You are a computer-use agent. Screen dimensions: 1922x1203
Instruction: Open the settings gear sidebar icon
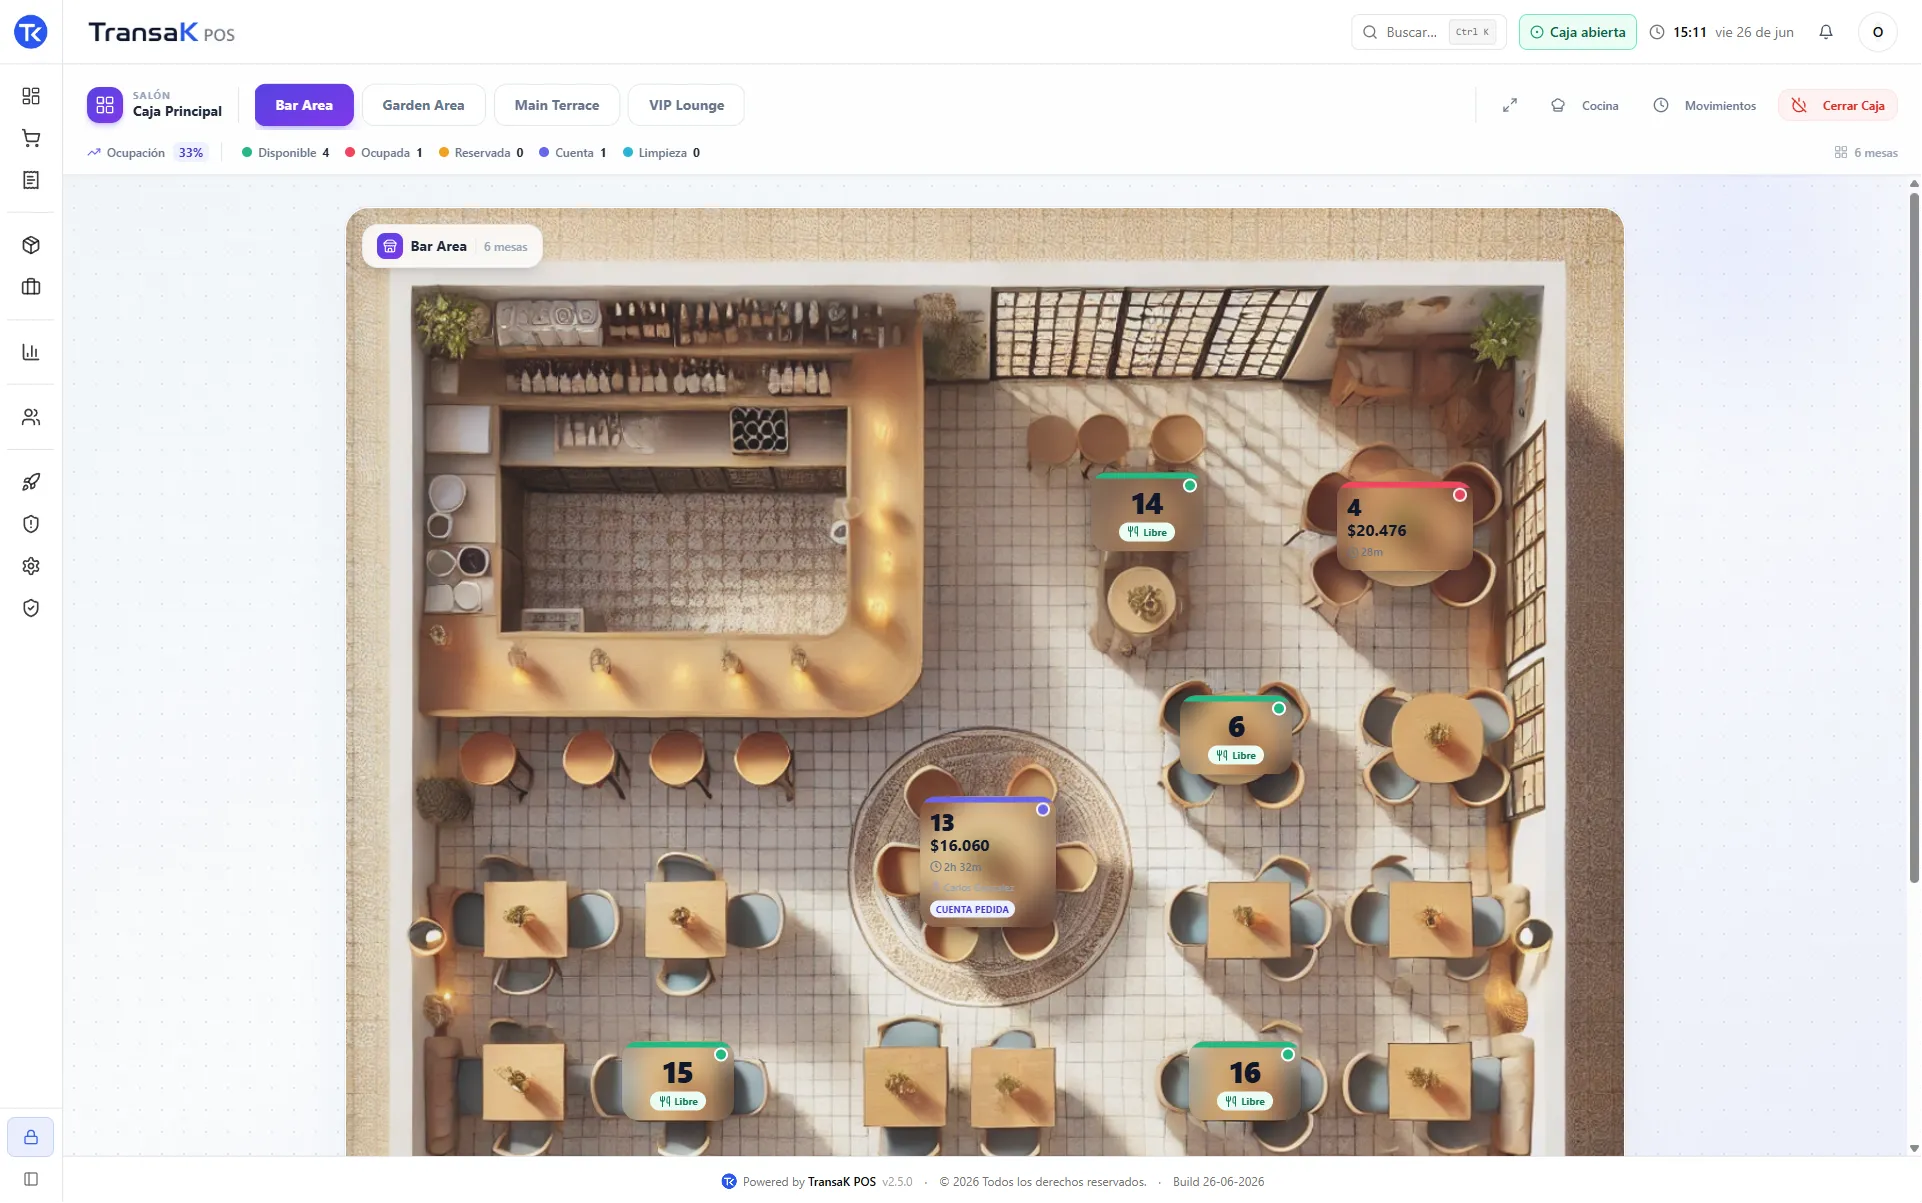point(31,566)
